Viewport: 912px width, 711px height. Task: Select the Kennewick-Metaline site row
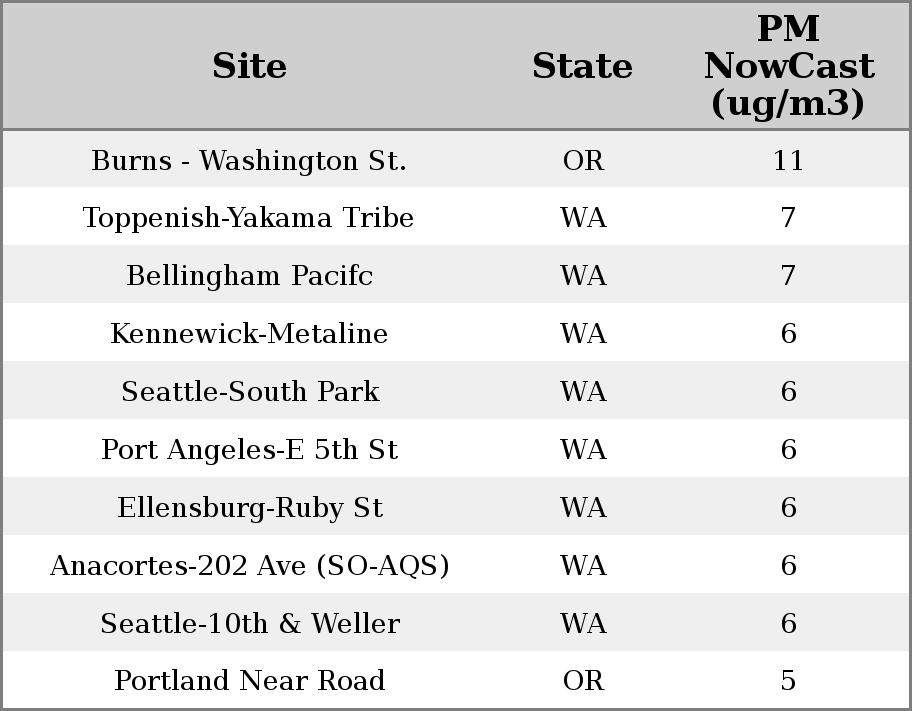(249, 334)
